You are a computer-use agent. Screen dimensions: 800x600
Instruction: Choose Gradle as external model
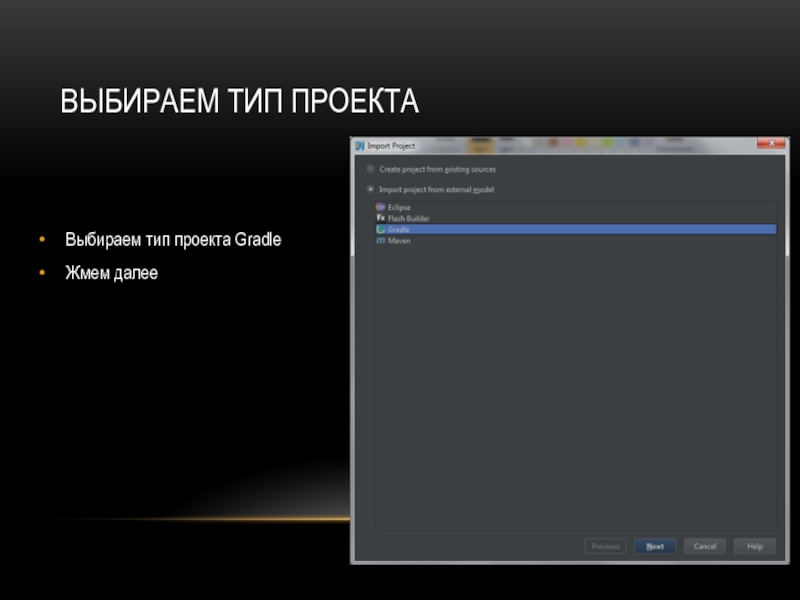pyautogui.click(x=576, y=230)
